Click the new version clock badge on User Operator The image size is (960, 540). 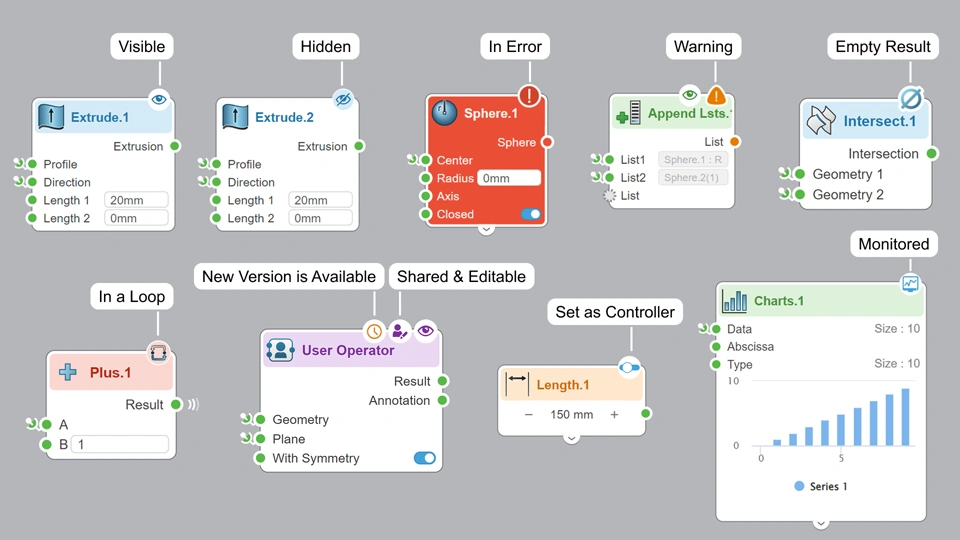[374, 331]
